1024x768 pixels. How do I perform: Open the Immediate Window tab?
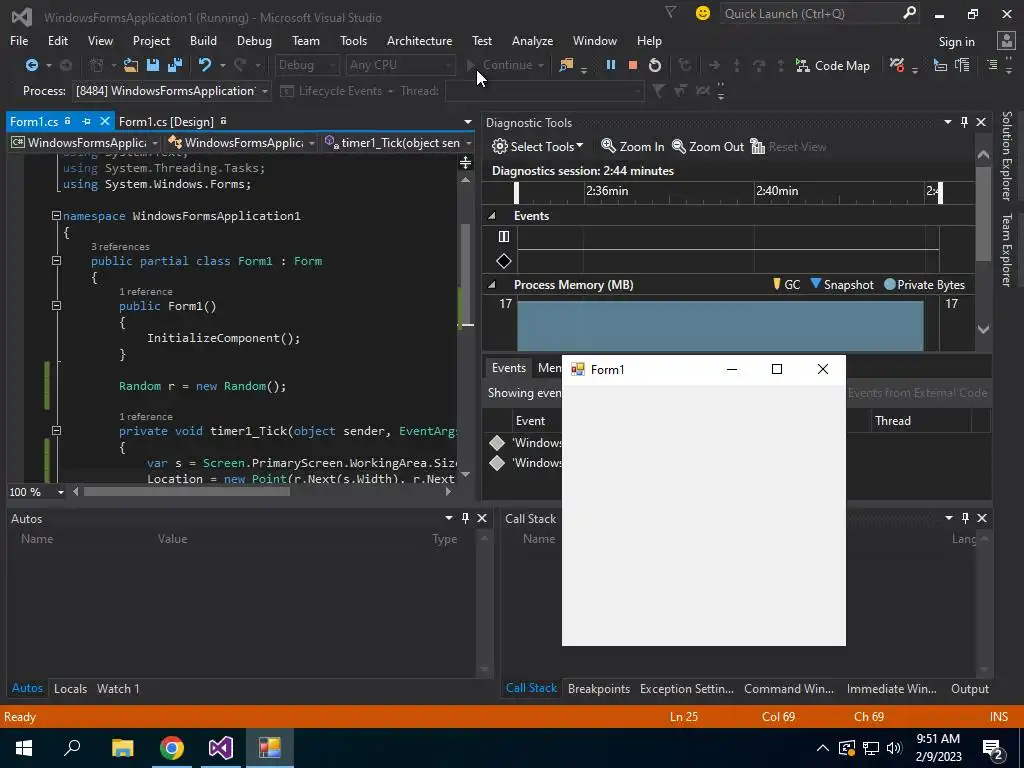tap(891, 688)
